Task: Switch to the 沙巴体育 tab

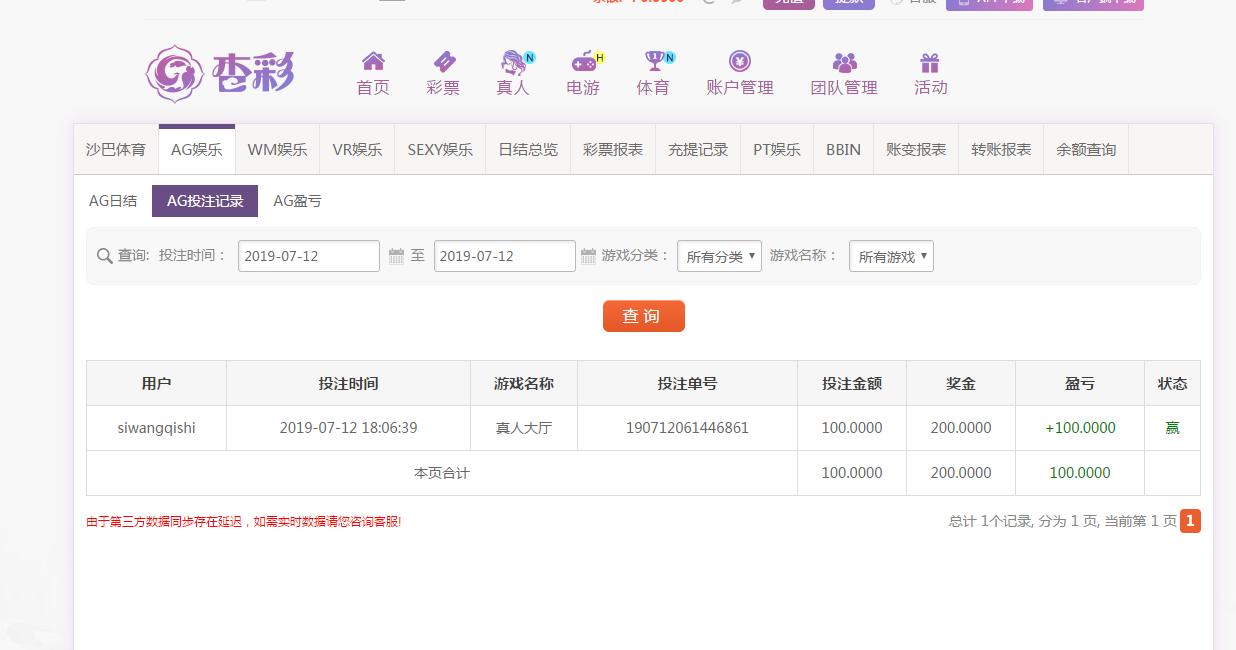Action: coord(116,150)
